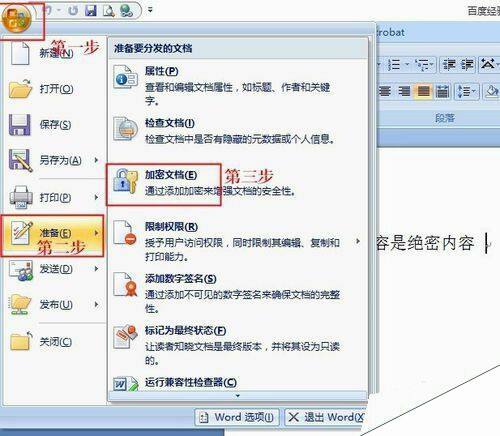Choose Inspect Document (检查文档) icon
This screenshot has width=500, height=436.
[x=125, y=129]
